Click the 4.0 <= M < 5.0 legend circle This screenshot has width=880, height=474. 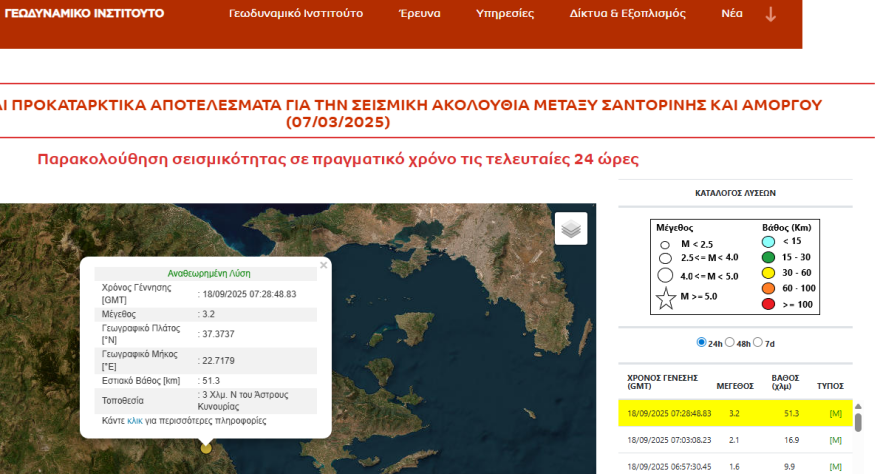[665, 275]
